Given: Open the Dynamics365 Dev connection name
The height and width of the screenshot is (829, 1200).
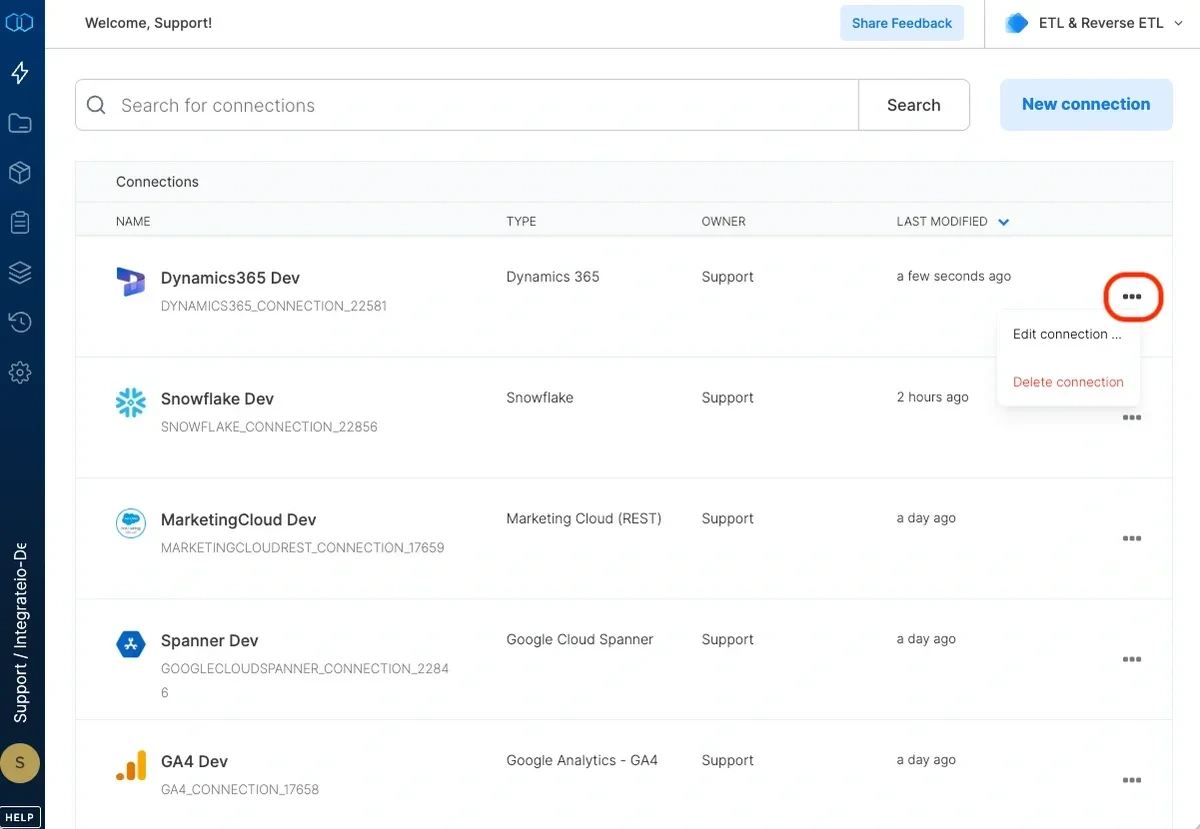Looking at the screenshot, I should (x=230, y=278).
